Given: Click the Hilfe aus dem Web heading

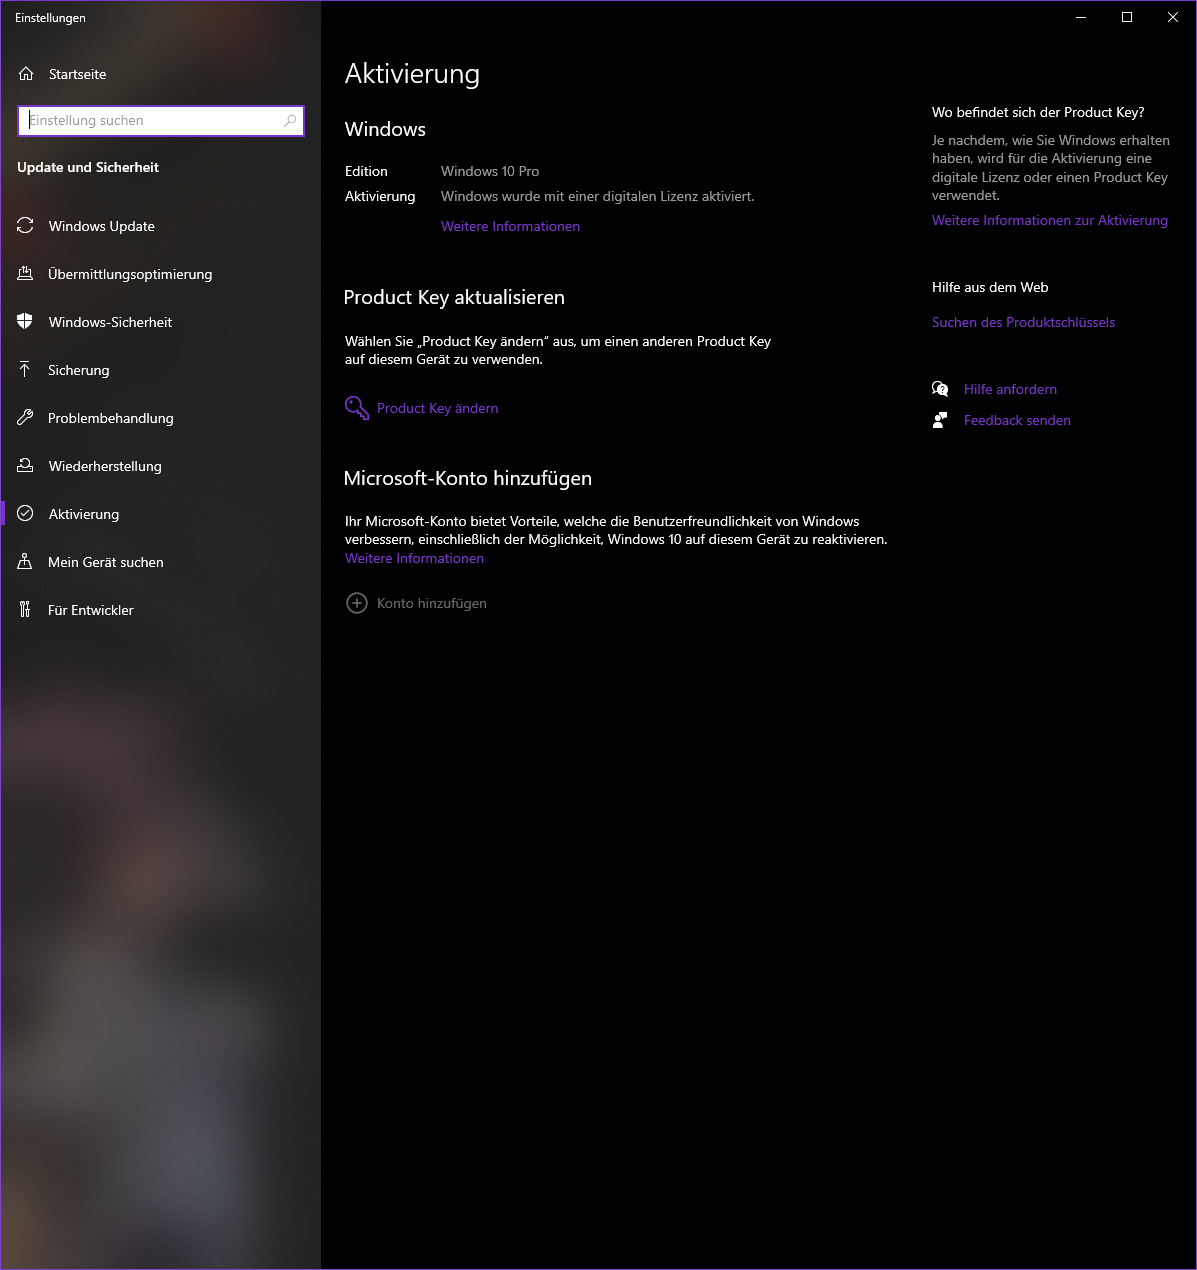Looking at the screenshot, I should [x=990, y=287].
